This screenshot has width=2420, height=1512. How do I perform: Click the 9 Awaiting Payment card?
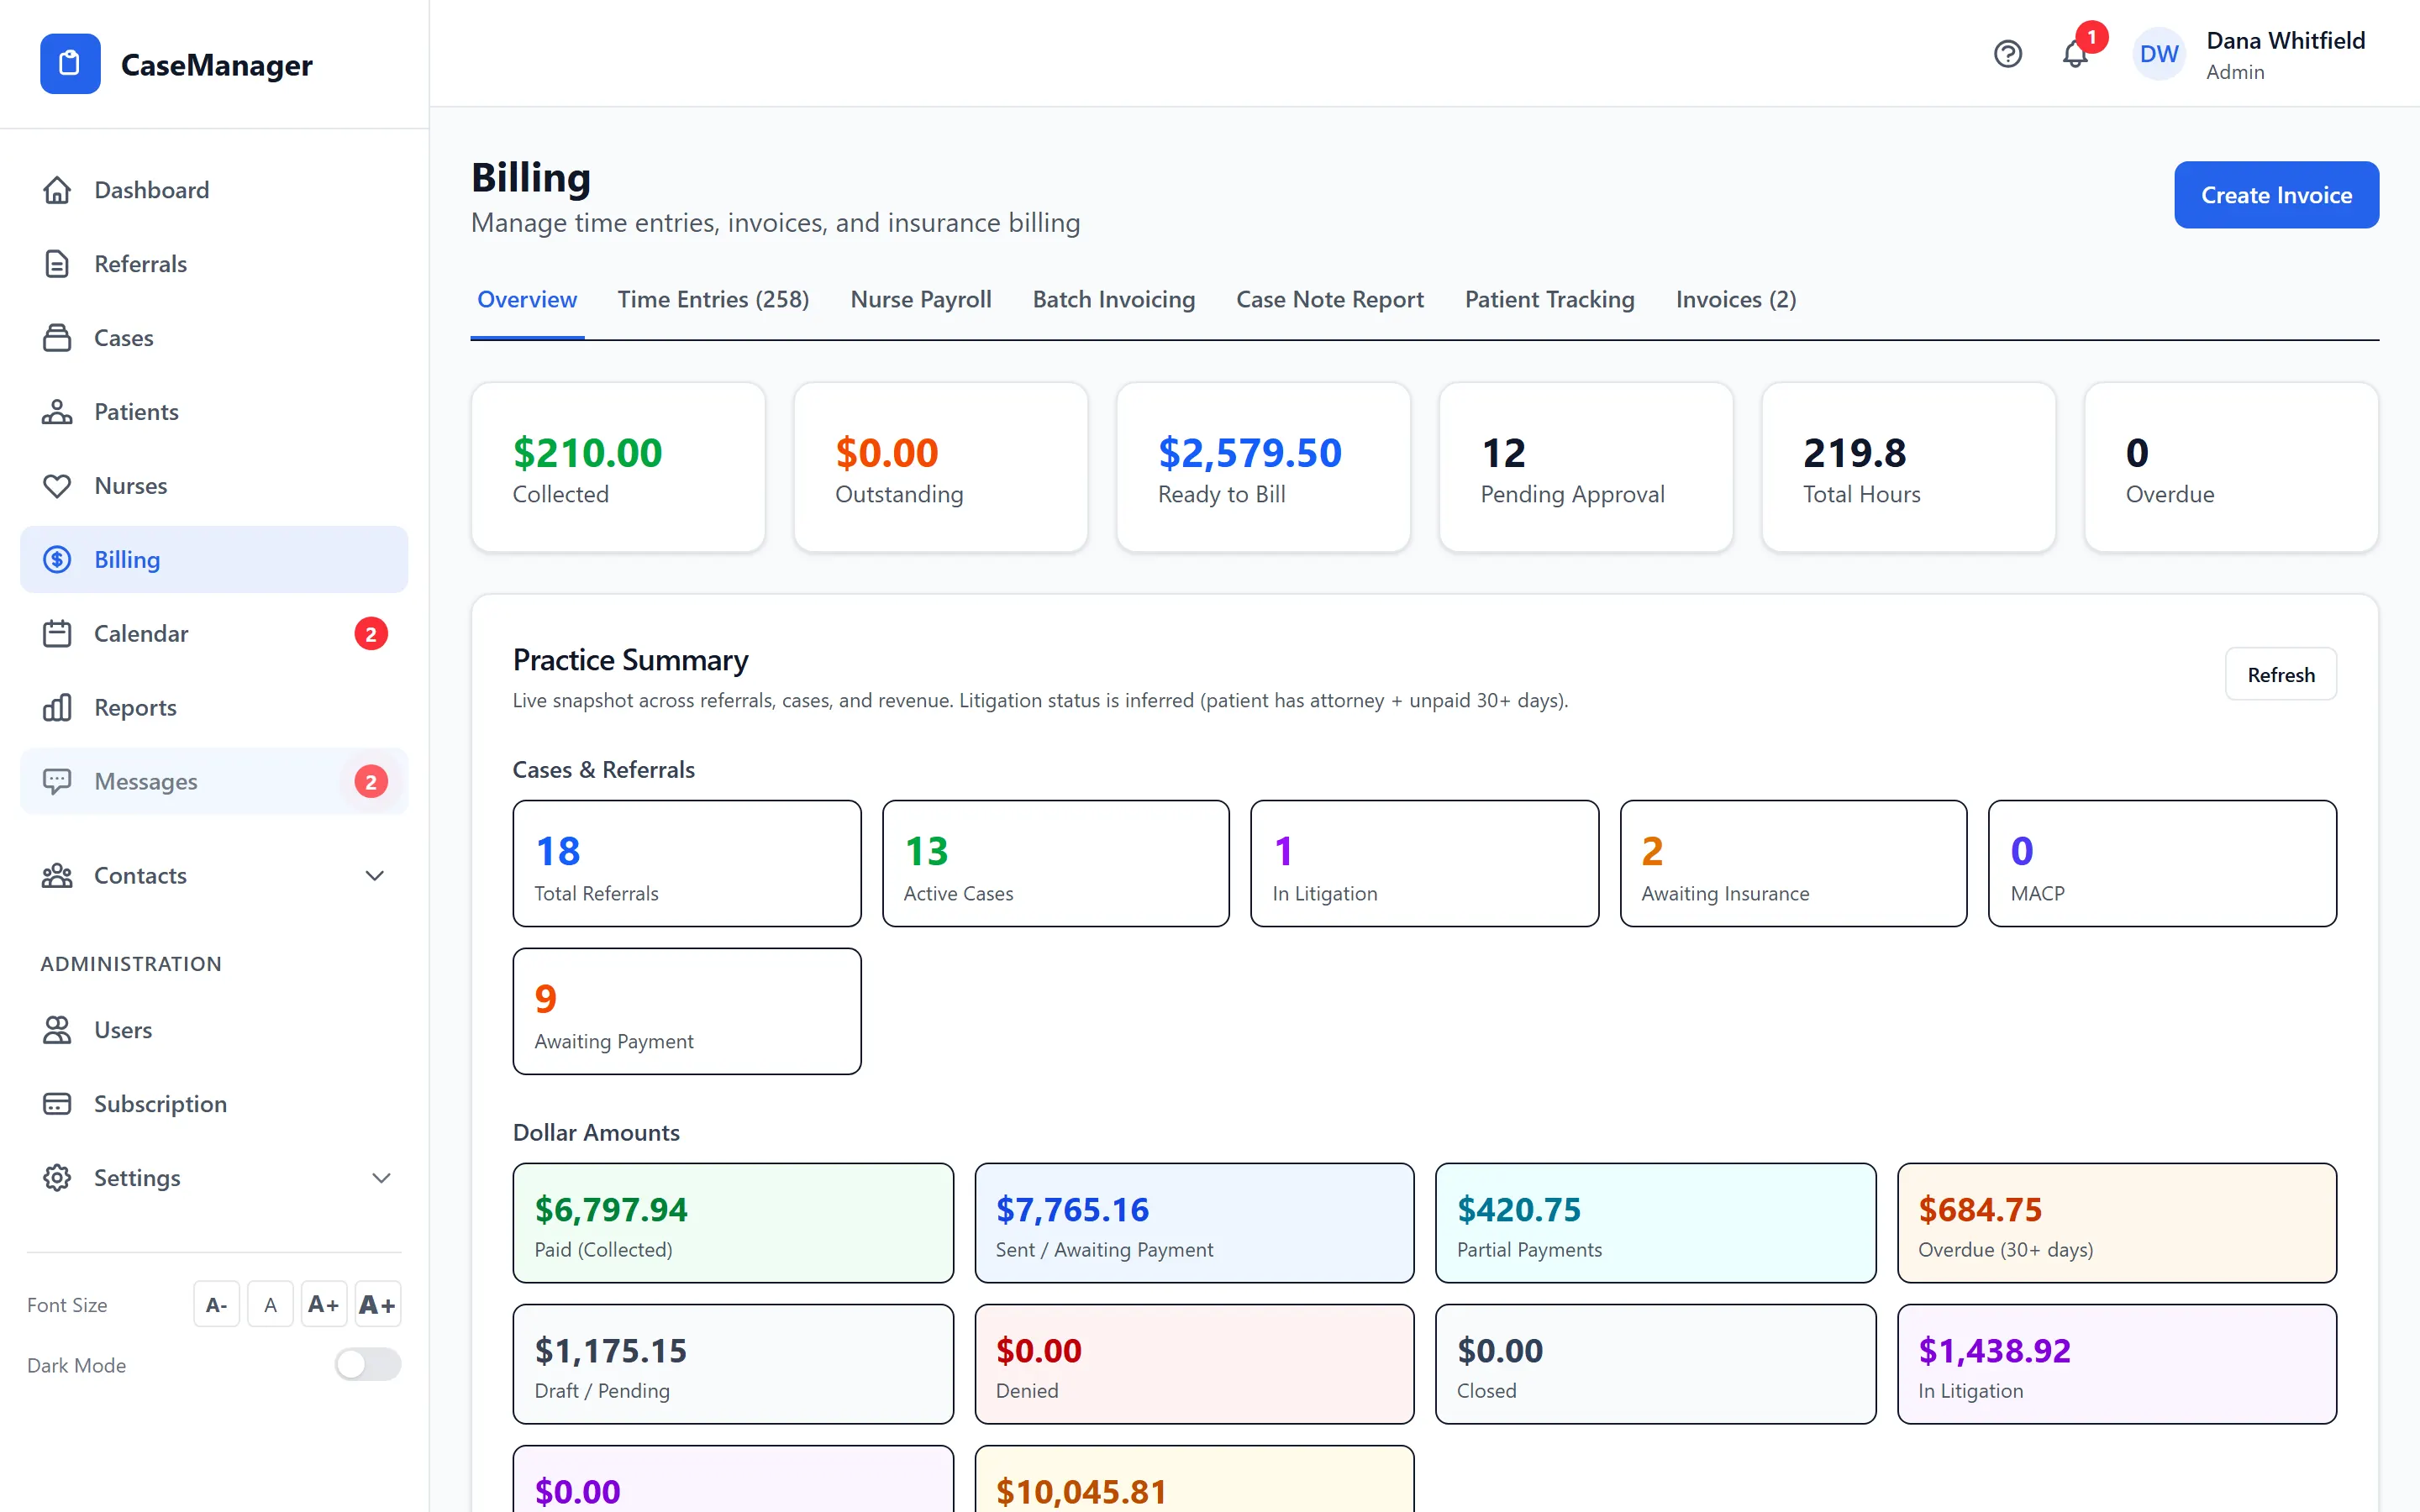687,1011
